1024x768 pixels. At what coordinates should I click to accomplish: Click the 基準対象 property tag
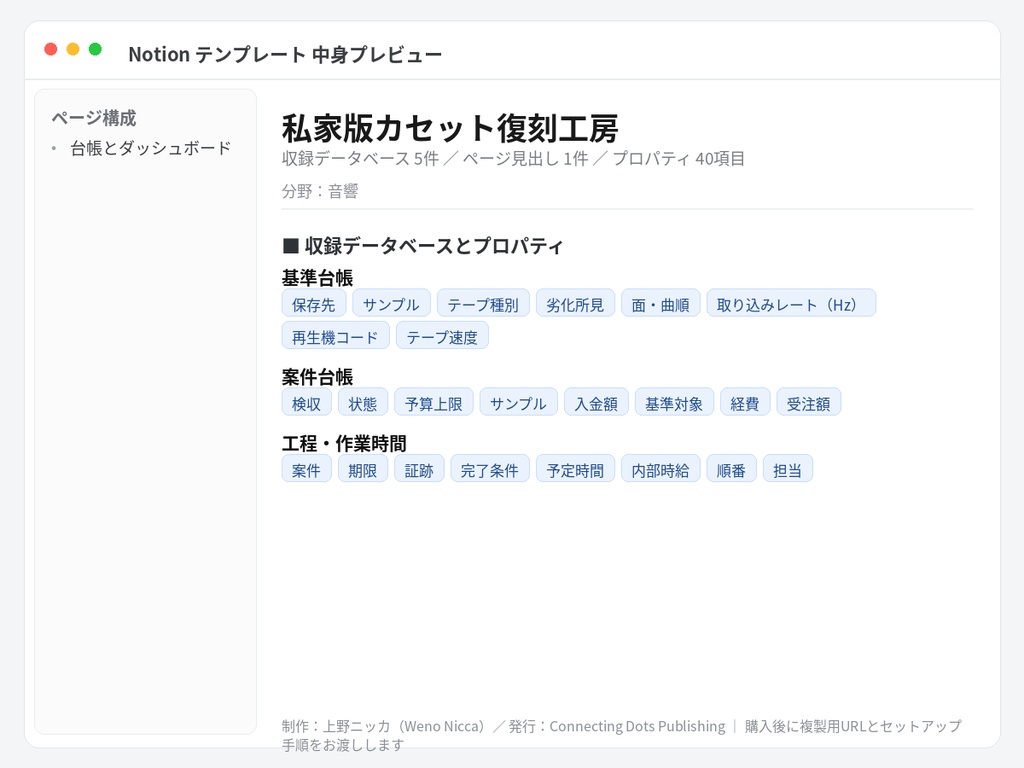(x=674, y=404)
